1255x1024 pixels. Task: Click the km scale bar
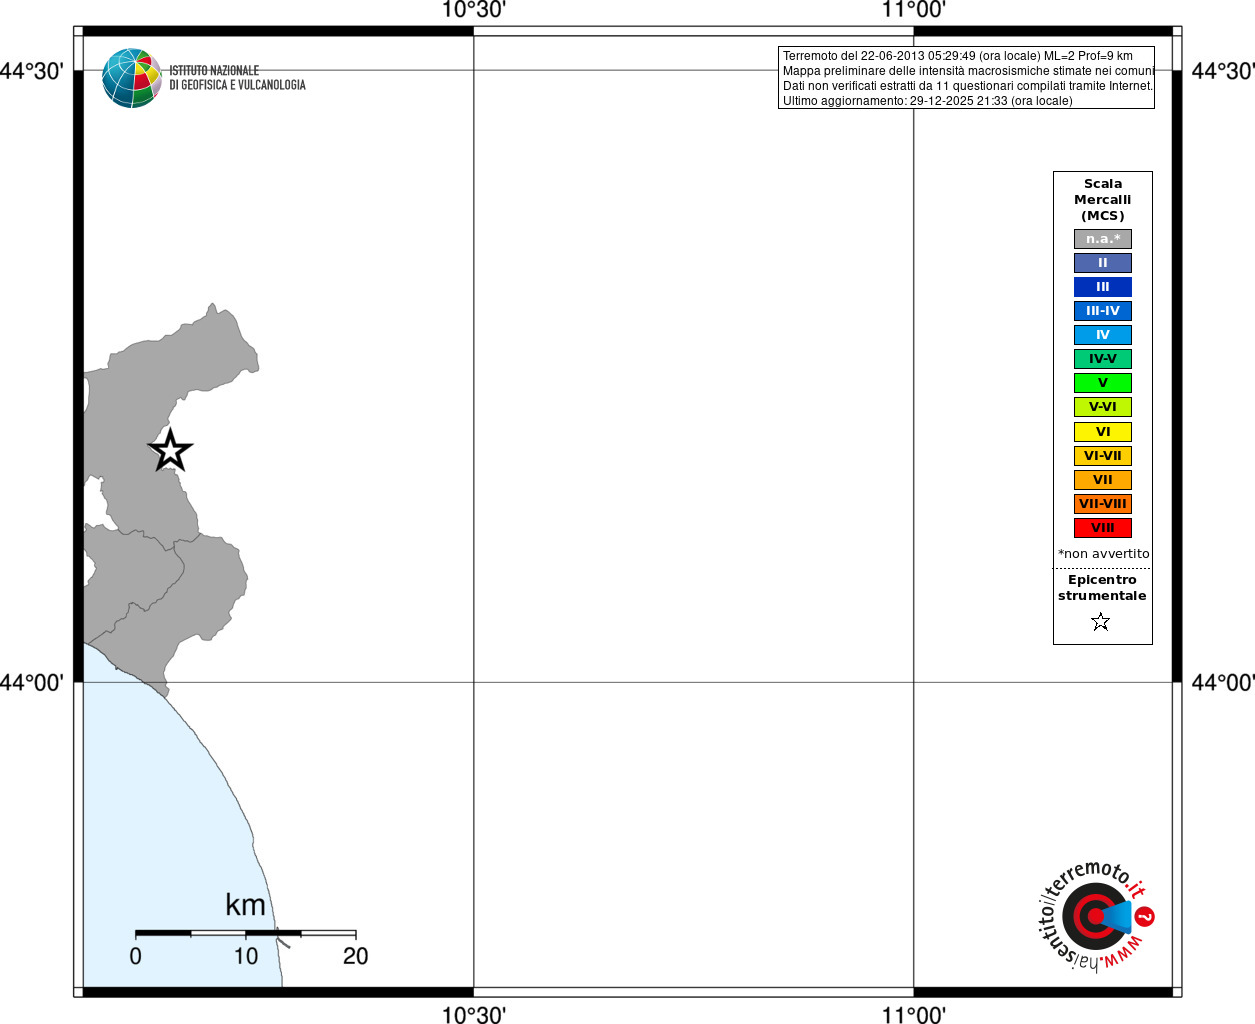tap(246, 933)
